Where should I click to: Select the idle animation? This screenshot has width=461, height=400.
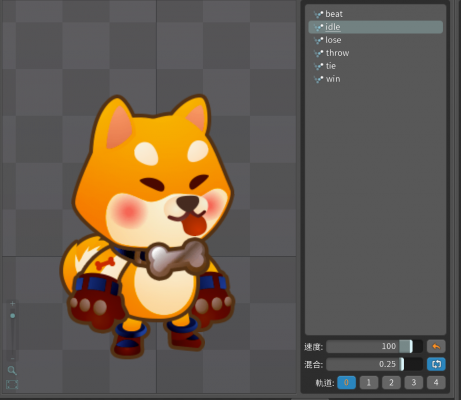[x=376, y=27]
